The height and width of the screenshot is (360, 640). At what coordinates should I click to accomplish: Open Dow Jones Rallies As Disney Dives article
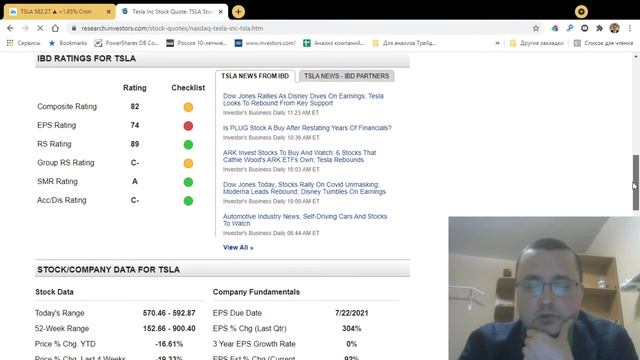[x=303, y=100]
